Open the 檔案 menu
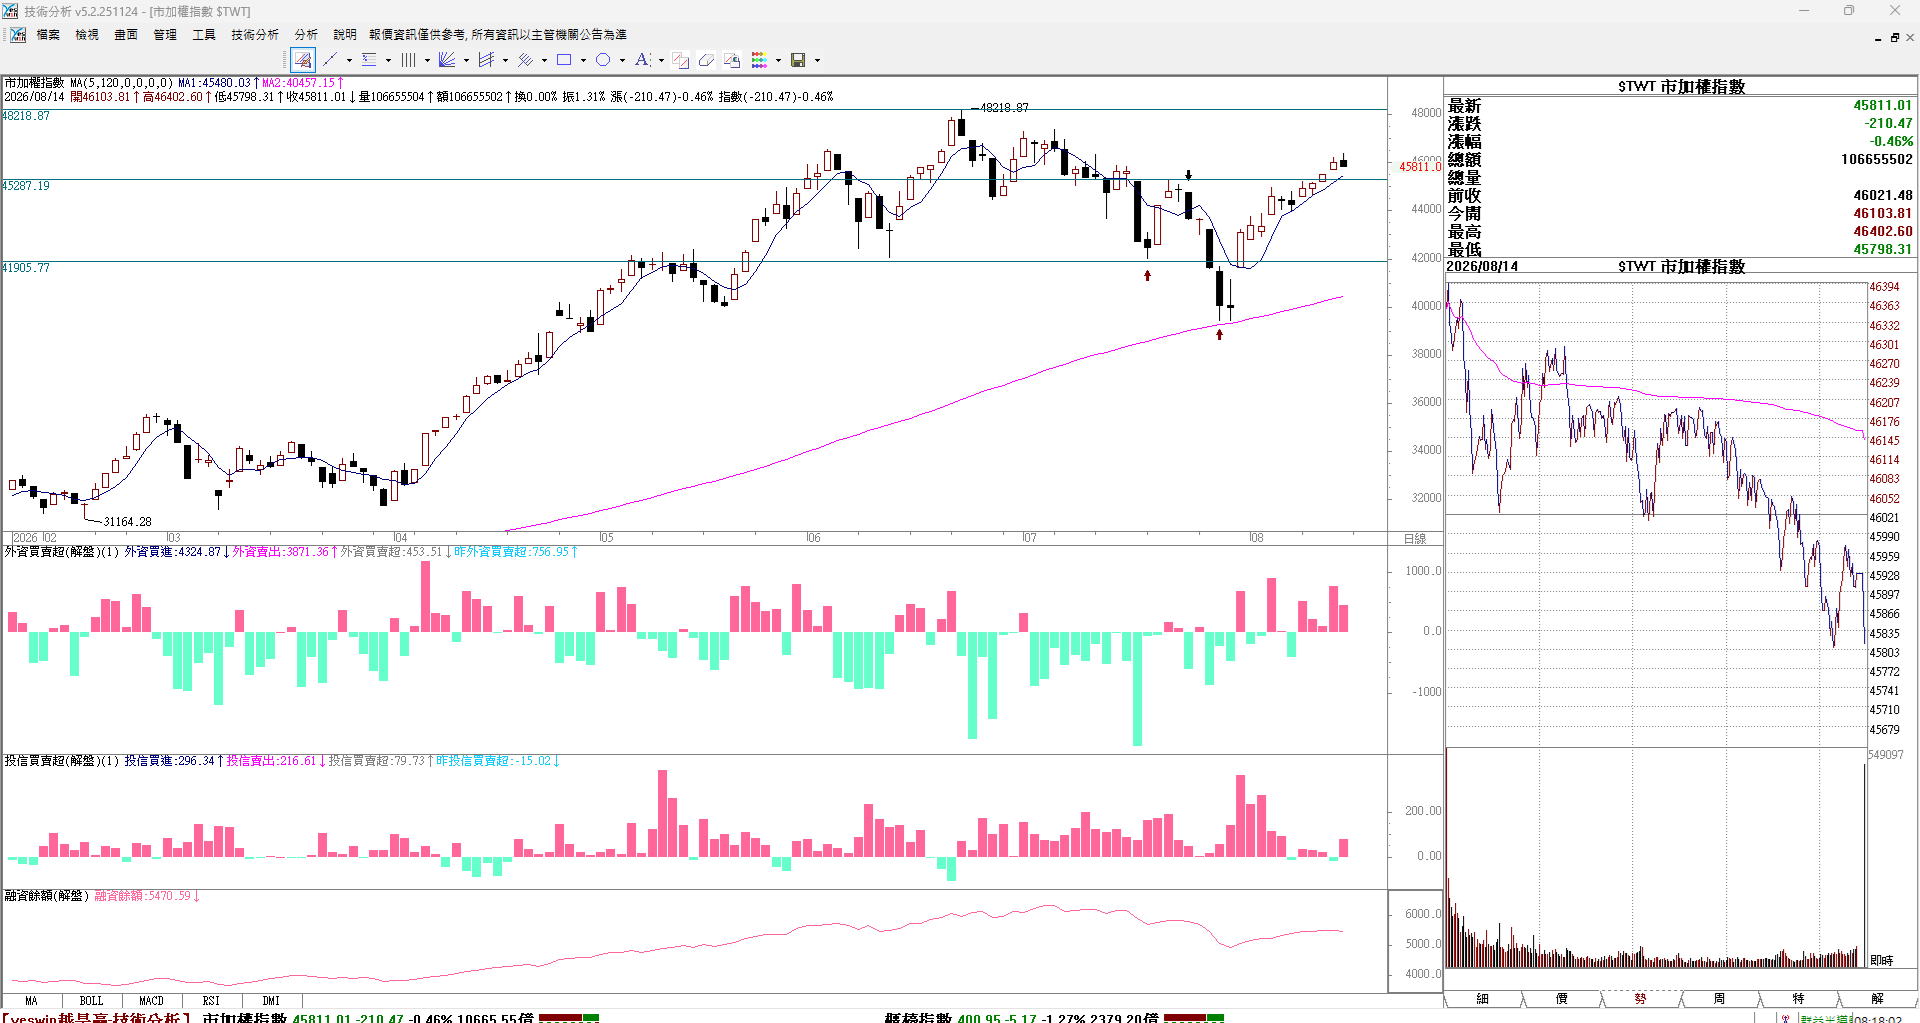The image size is (1920, 1023). click(48, 35)
